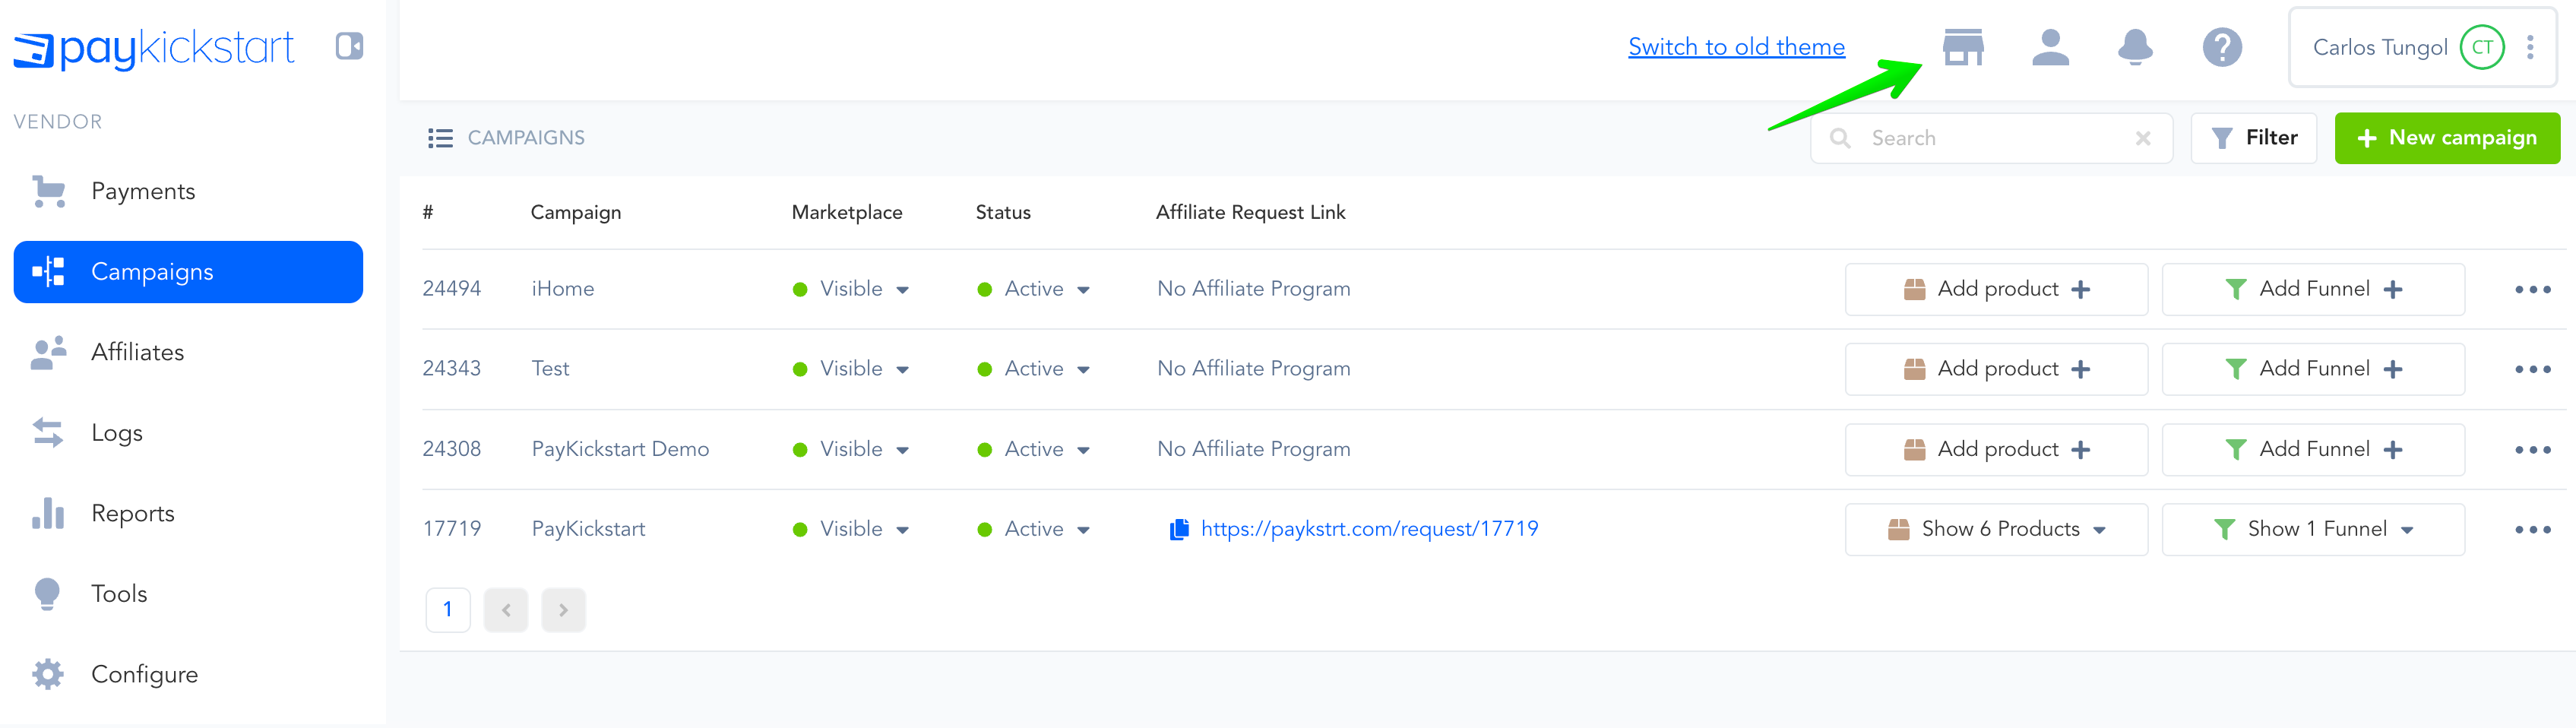Go to previous page arrow
Image resolution: width=2576 pixels, height=728 pixels.
tap(506, 609)
